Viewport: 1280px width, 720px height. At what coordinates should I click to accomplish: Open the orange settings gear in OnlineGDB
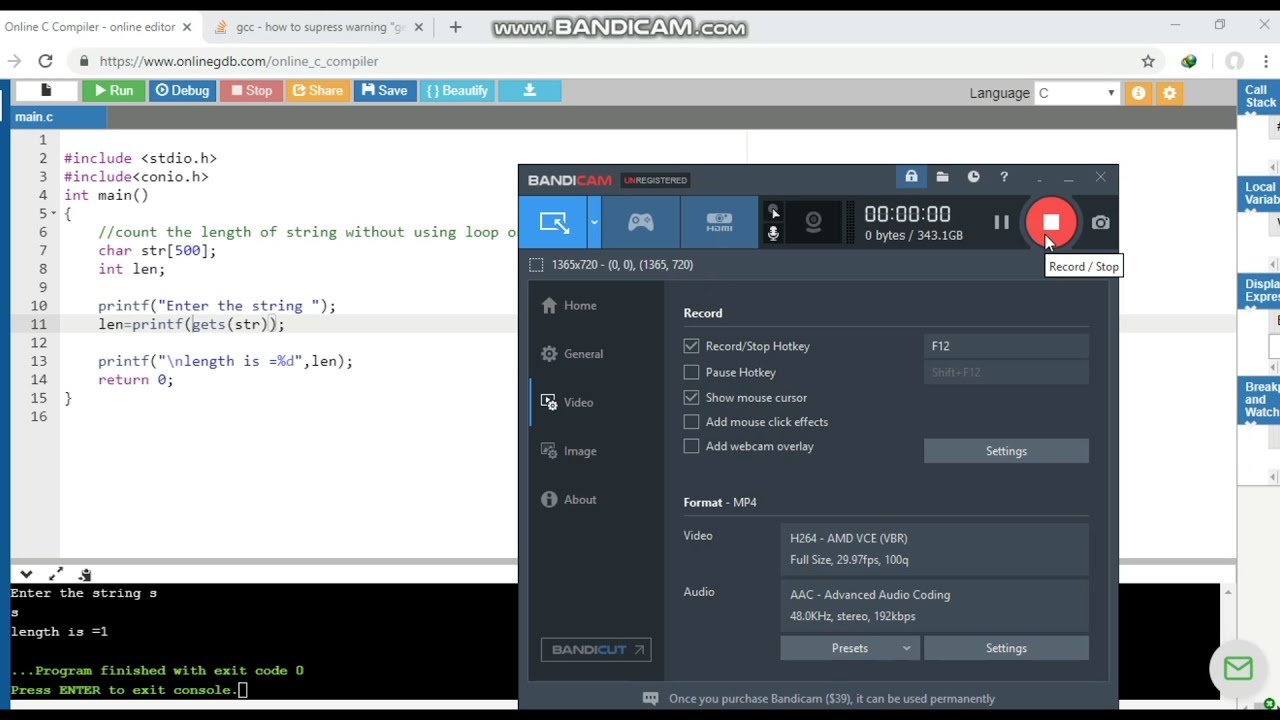pyautogui.click(x=1169, y=93)
